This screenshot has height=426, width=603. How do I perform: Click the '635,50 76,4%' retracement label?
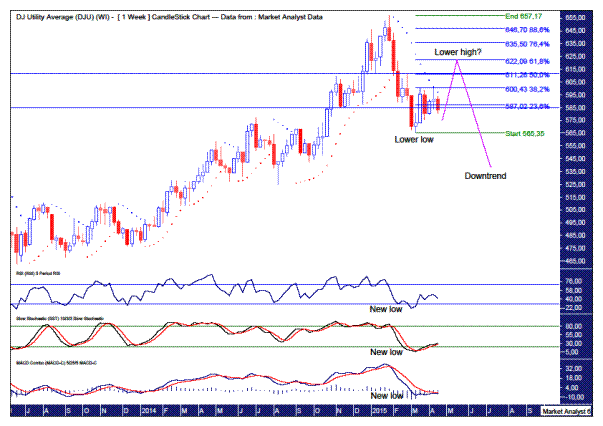tap(527, 44)
